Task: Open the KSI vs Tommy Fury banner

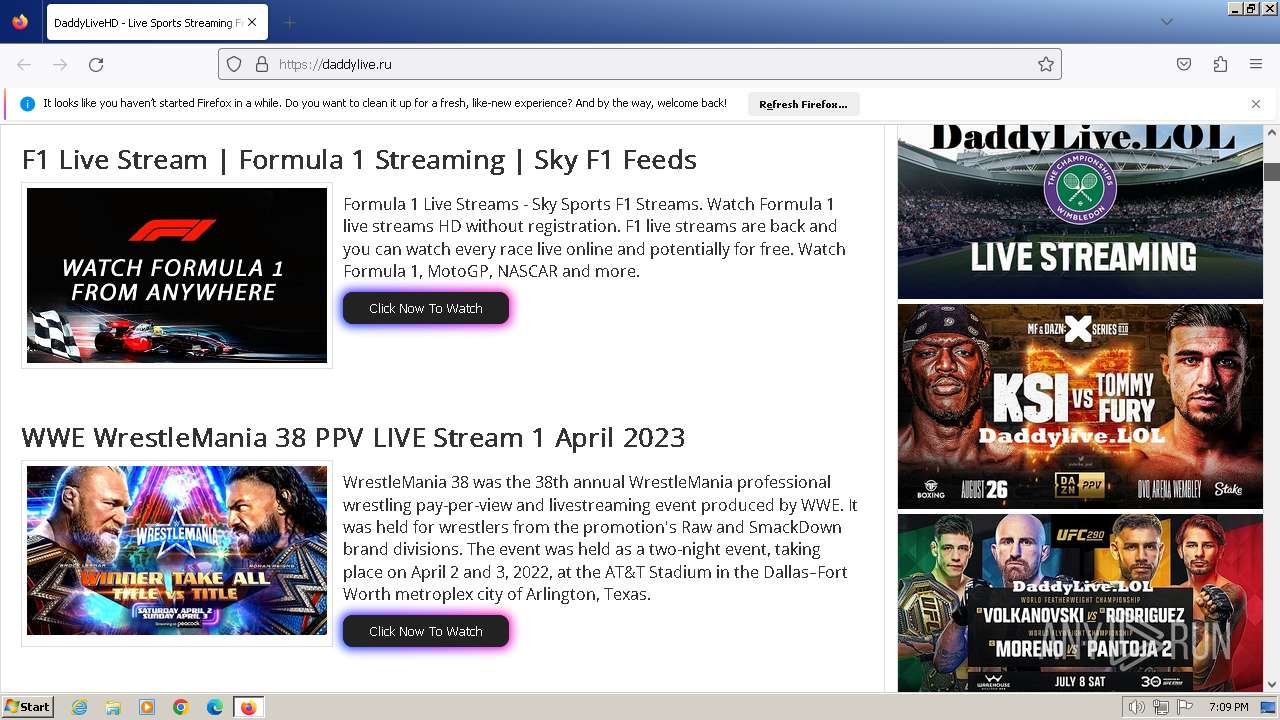Action: (1080, 406)
